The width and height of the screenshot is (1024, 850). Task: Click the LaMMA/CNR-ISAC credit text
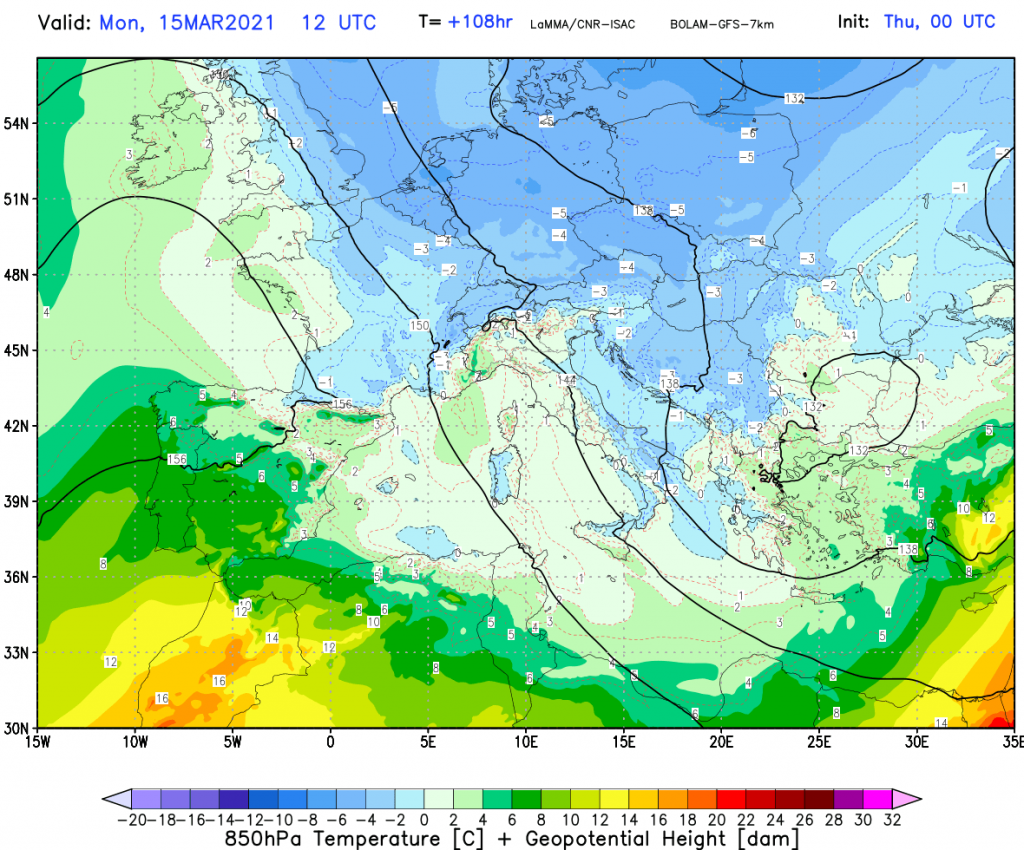(x=580, y=23)
